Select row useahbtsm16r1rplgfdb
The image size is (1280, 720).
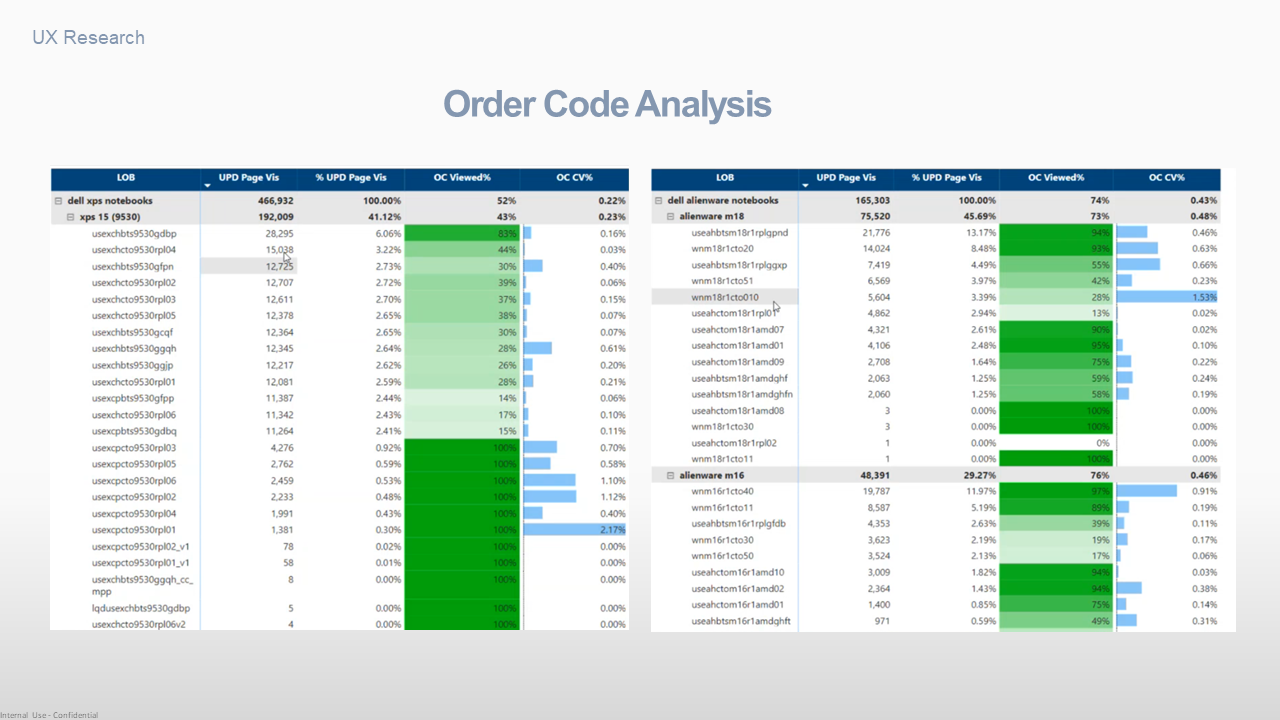[x=936, y=523]
